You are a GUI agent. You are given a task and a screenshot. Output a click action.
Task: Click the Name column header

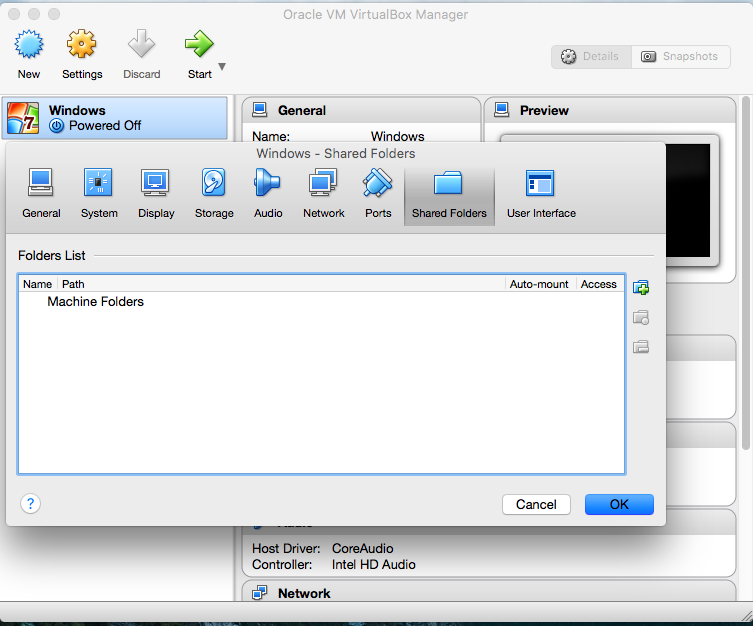point(37,284)
